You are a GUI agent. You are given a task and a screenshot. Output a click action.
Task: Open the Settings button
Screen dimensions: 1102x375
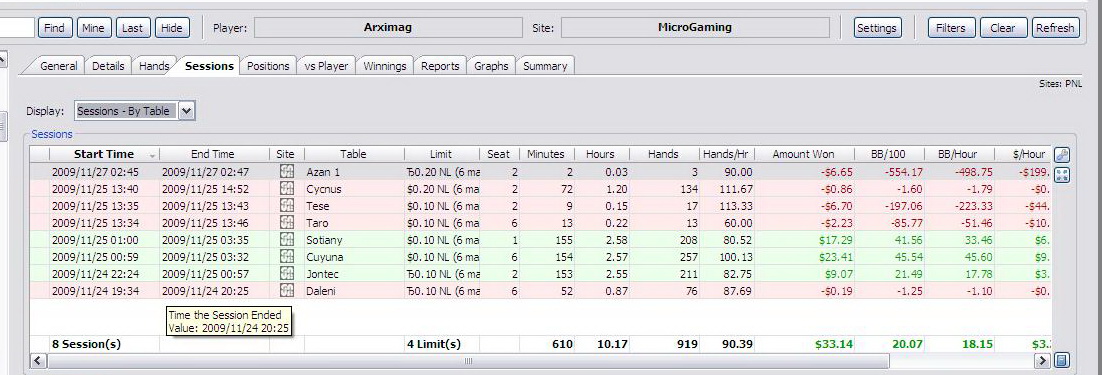877,28
